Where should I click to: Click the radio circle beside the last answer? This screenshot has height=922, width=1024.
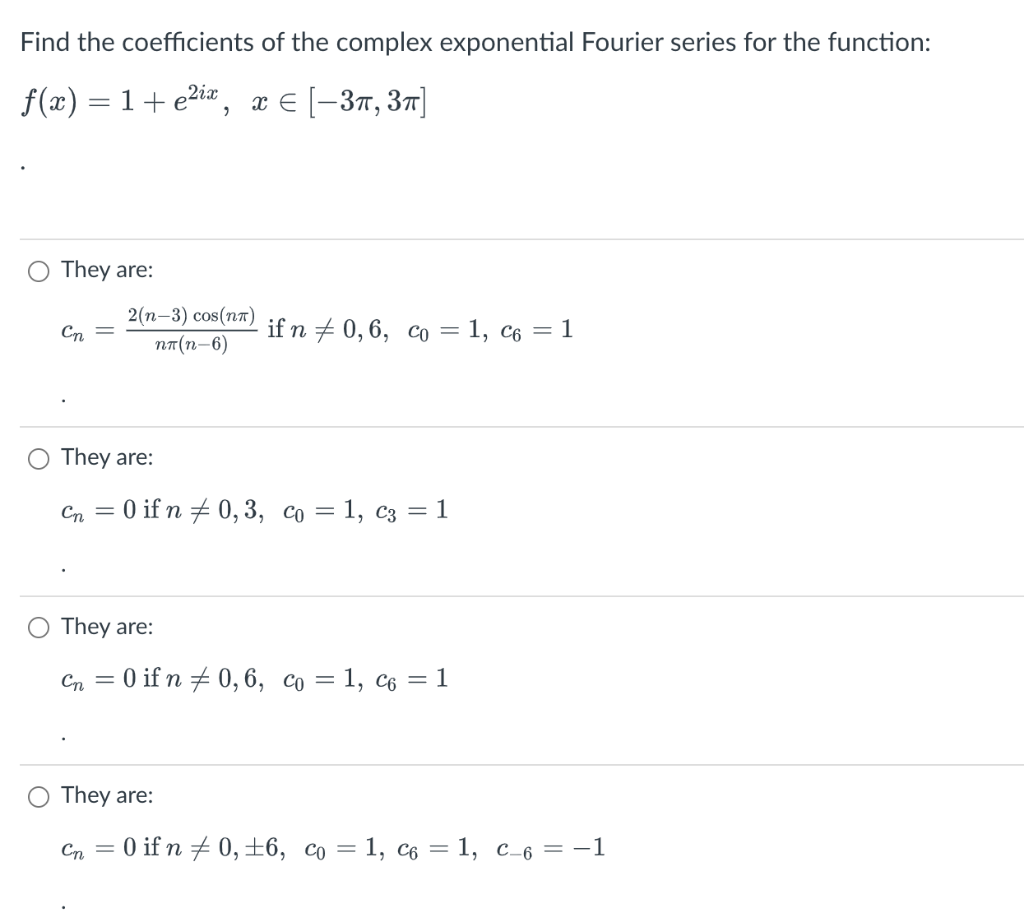38,795
